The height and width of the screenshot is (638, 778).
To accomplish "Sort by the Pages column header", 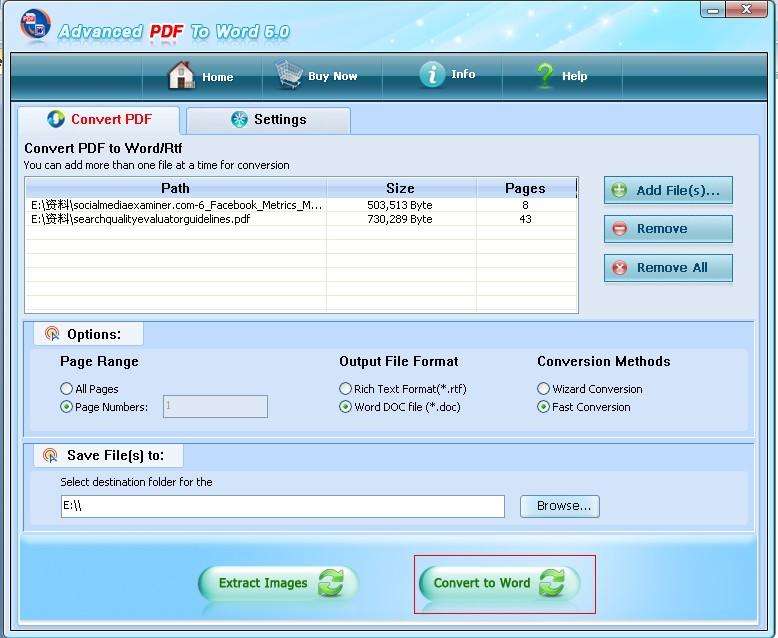I will (525, 188).
